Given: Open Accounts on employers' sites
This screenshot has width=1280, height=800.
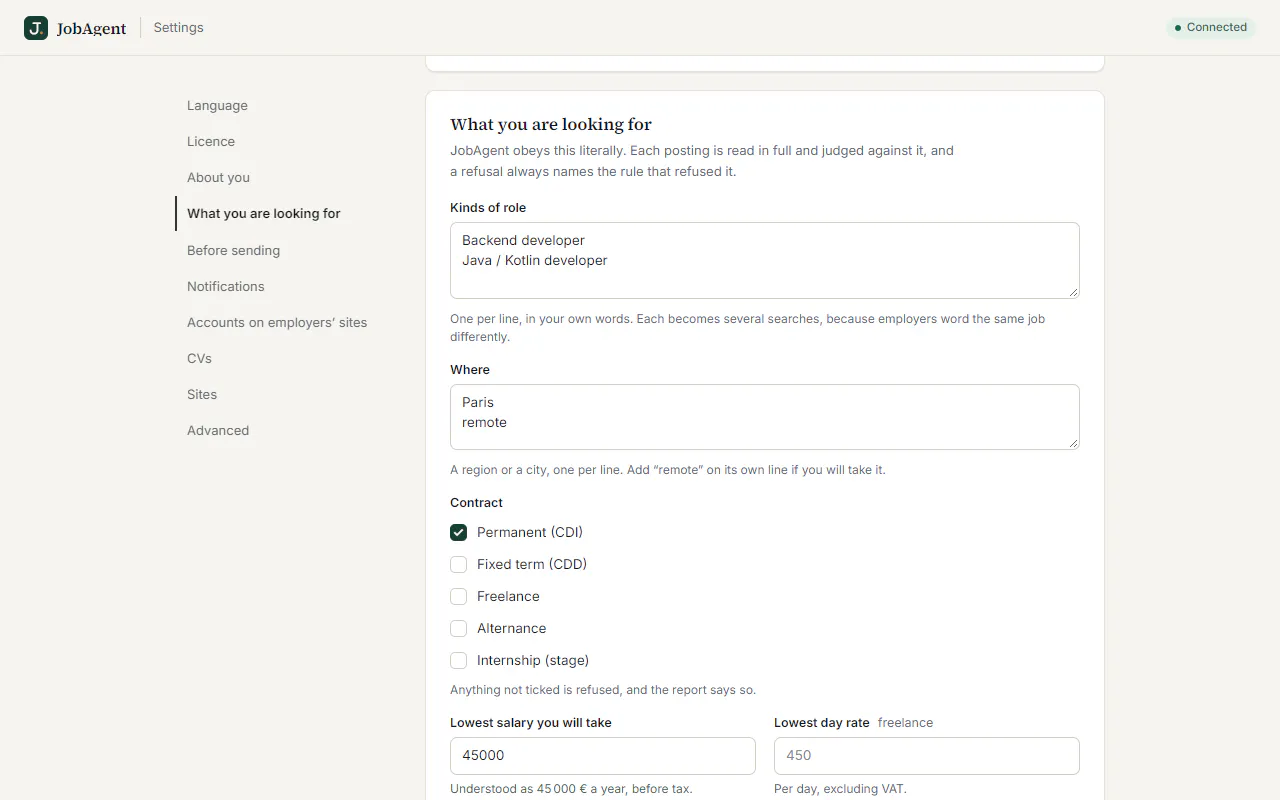Looking at the screenshot, I should (x=277, y=322).
